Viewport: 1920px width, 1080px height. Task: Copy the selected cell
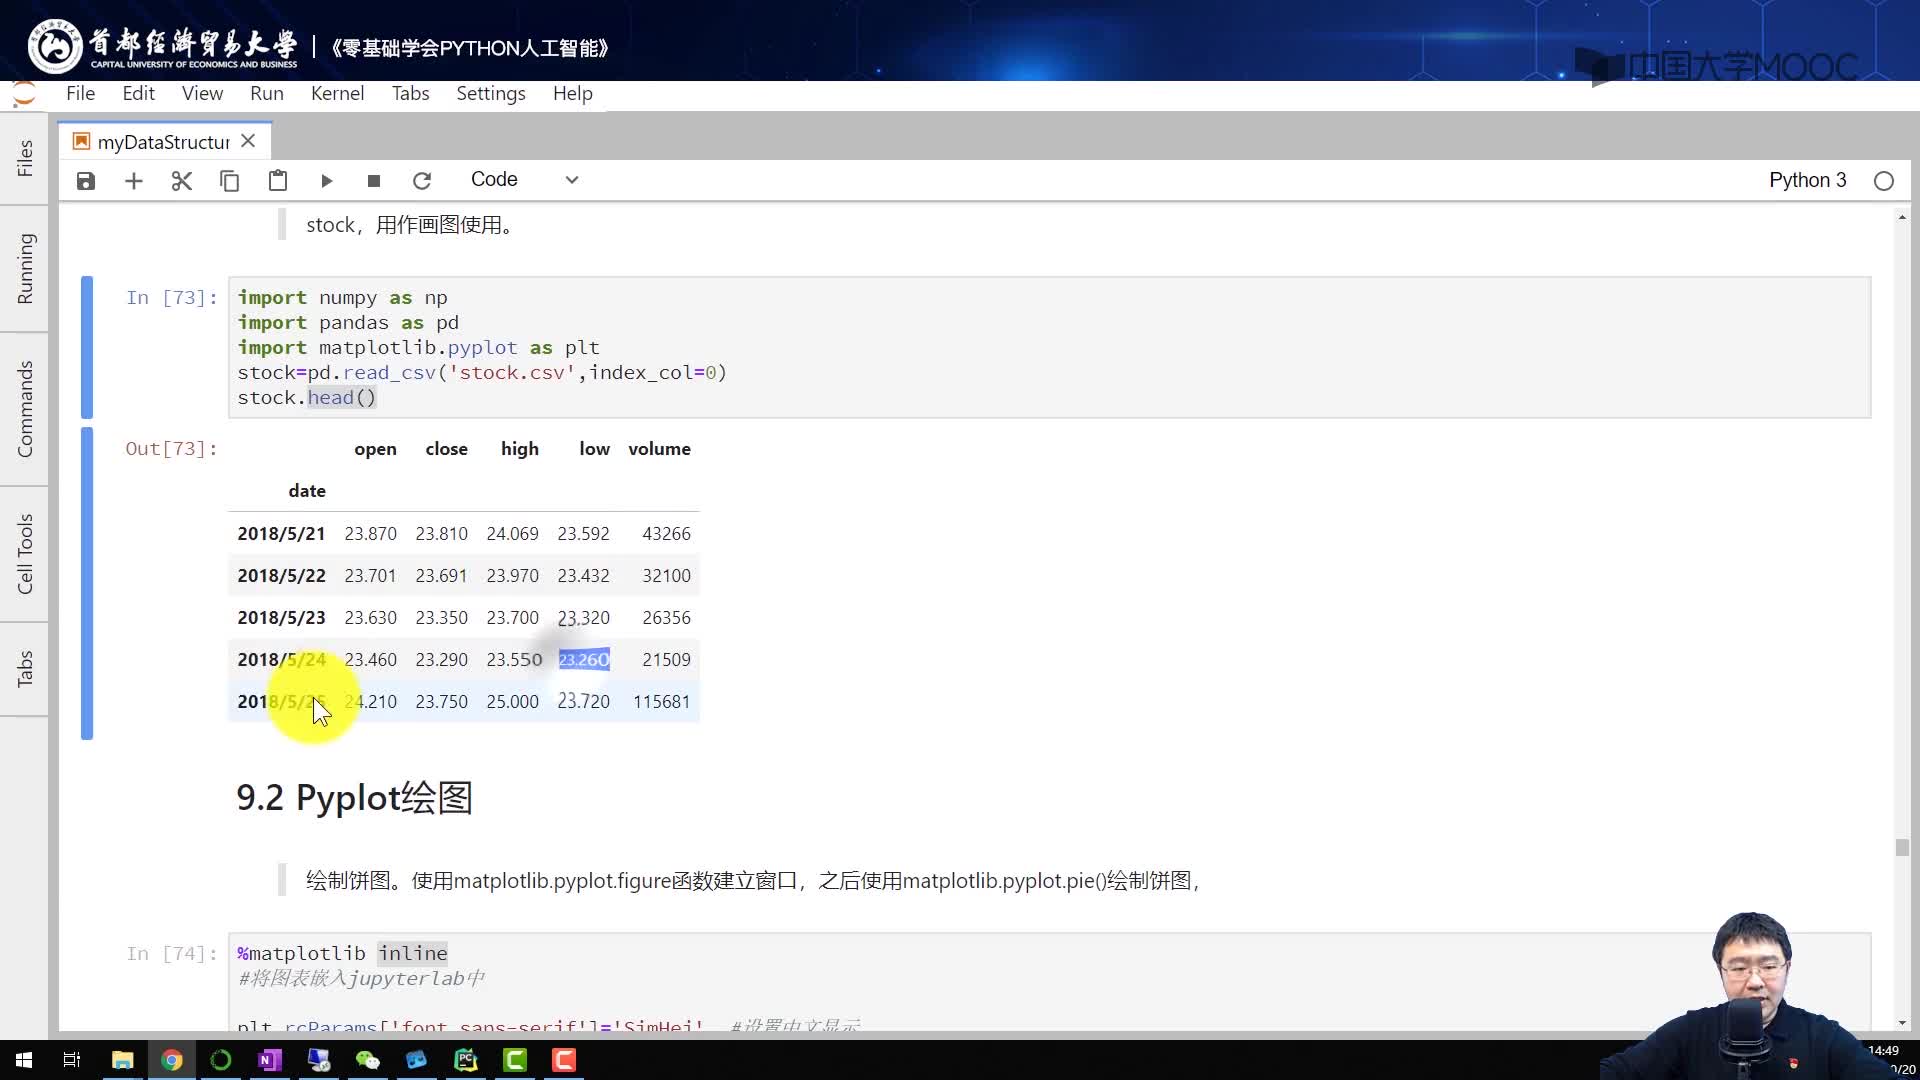[x=230, y=181]
